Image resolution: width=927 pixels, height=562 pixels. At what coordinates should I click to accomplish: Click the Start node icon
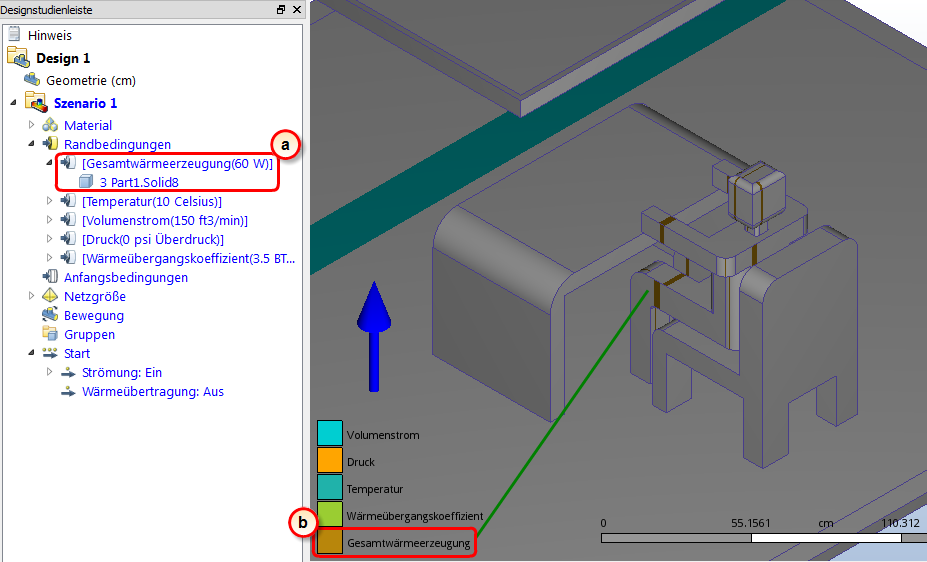[50, 353]
